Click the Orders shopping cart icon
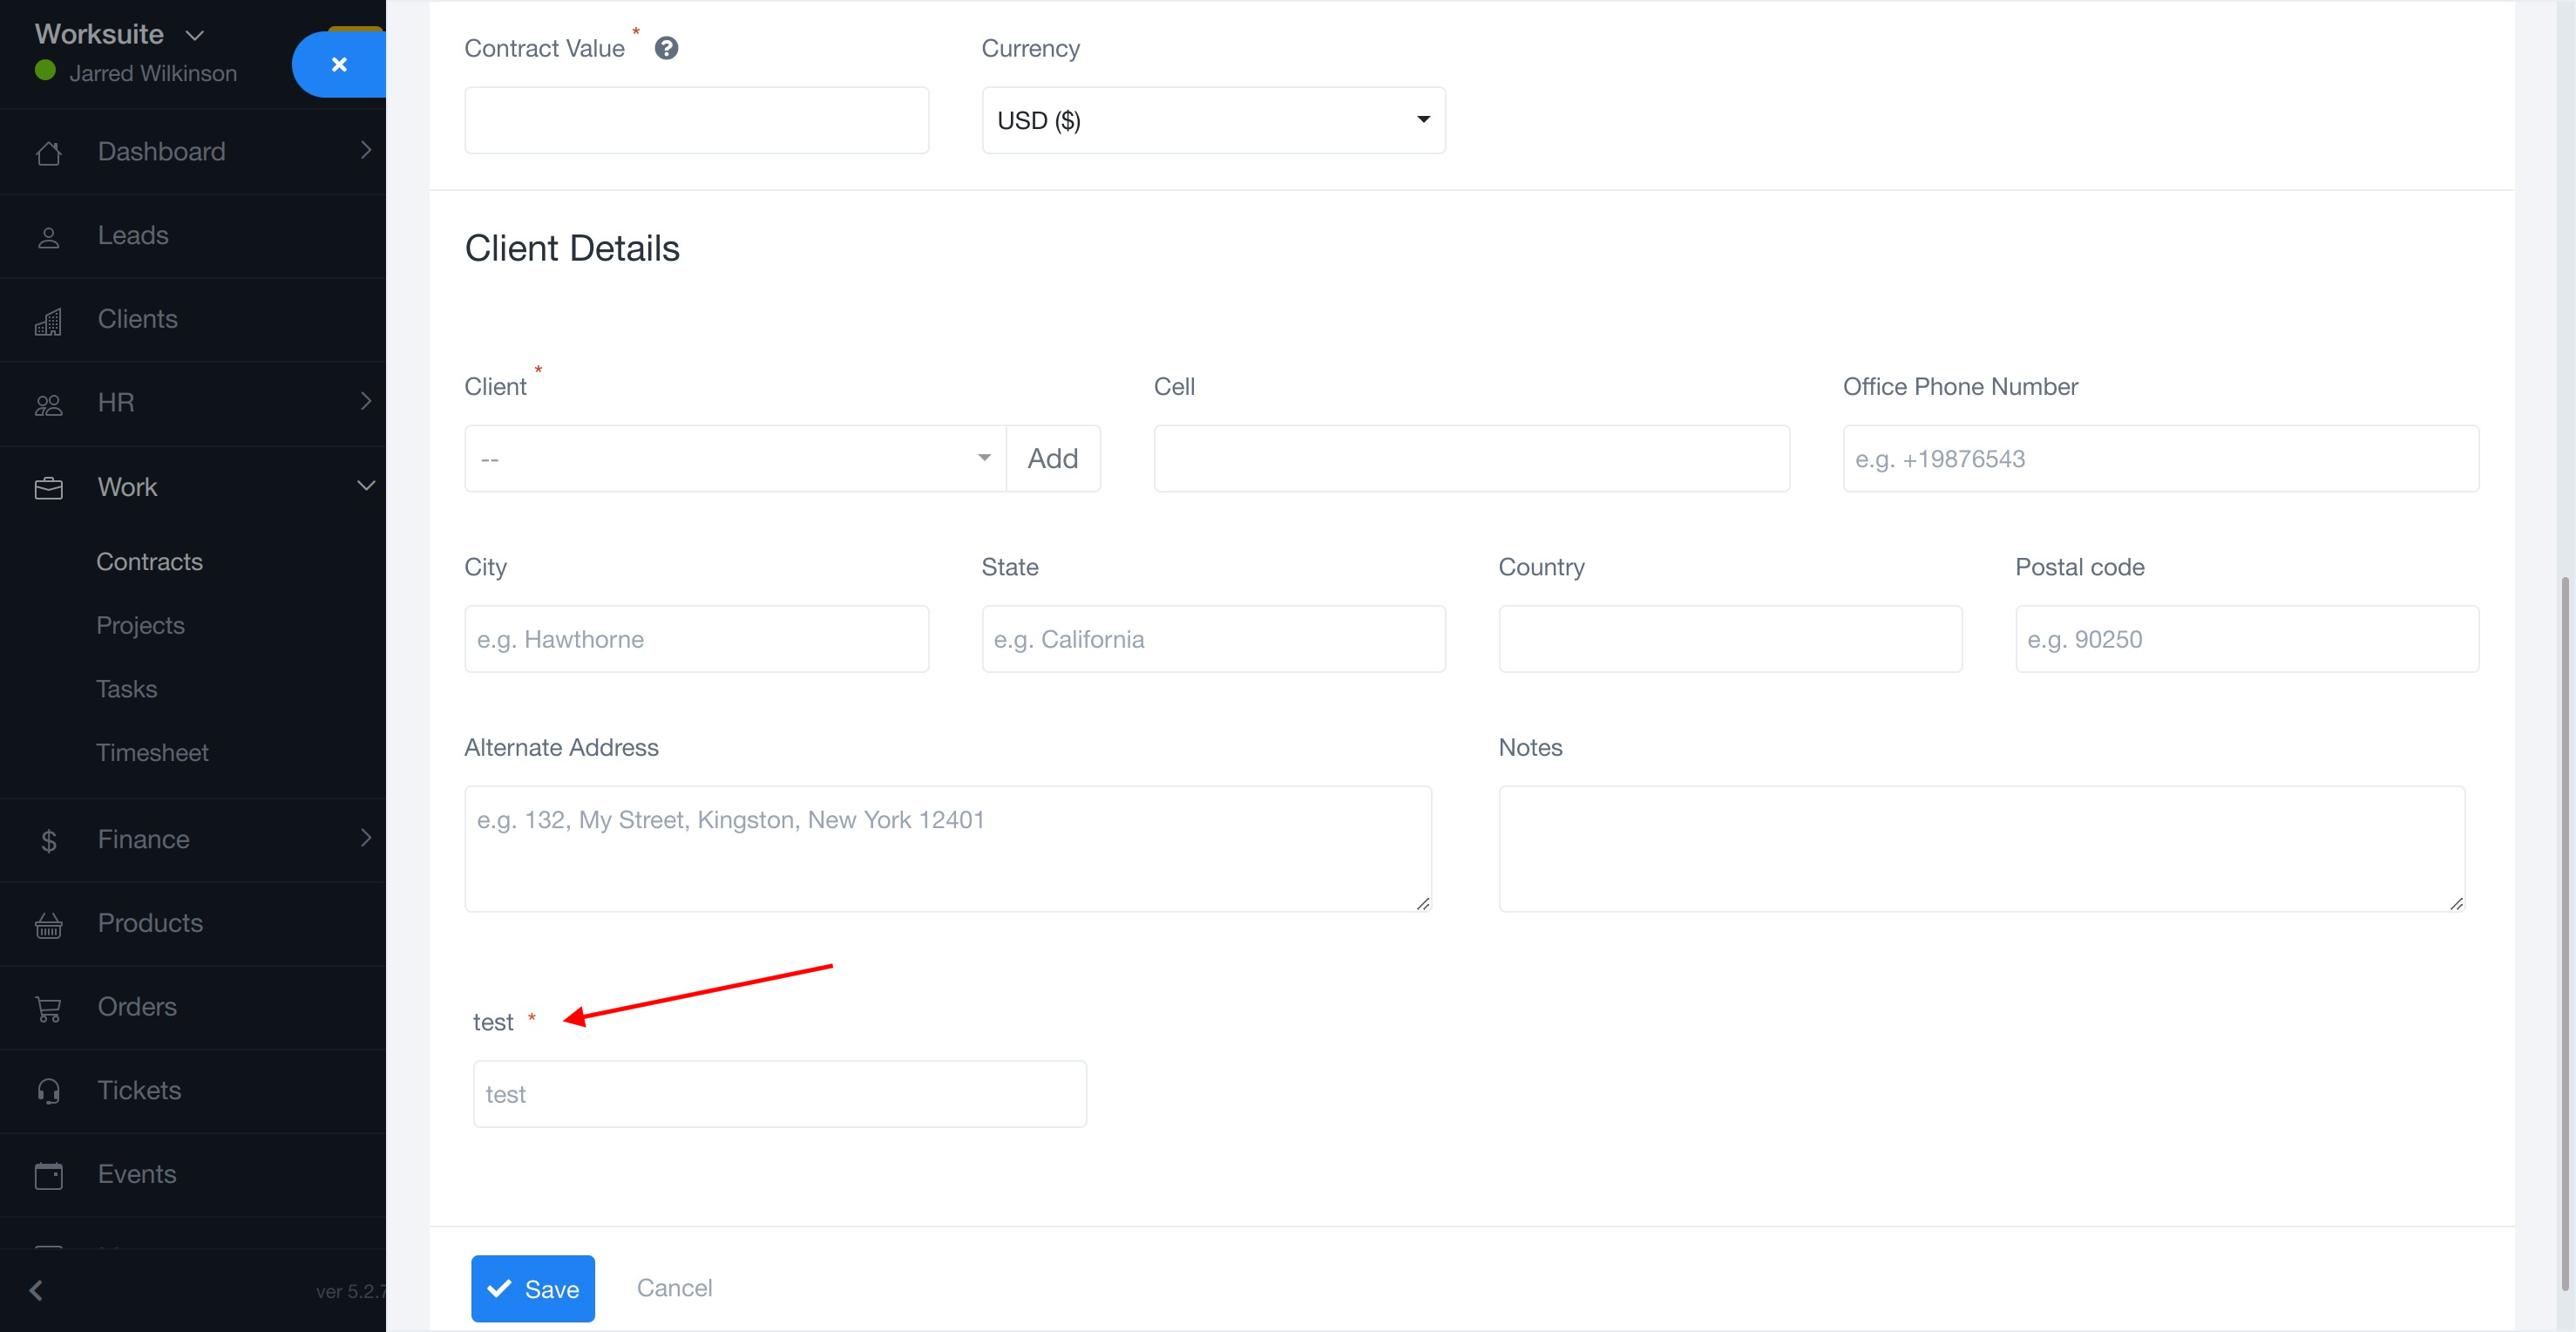 [x=48, y=1008]
